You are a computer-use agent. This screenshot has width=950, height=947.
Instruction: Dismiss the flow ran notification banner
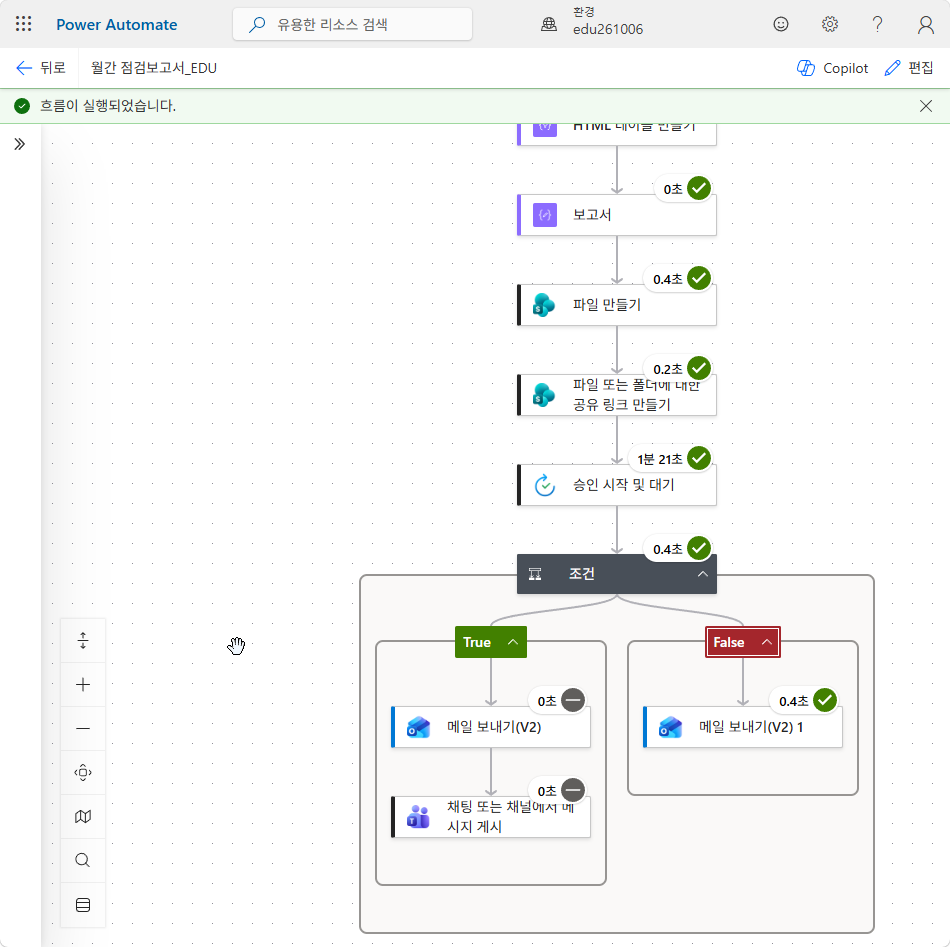tap(926, 106)
